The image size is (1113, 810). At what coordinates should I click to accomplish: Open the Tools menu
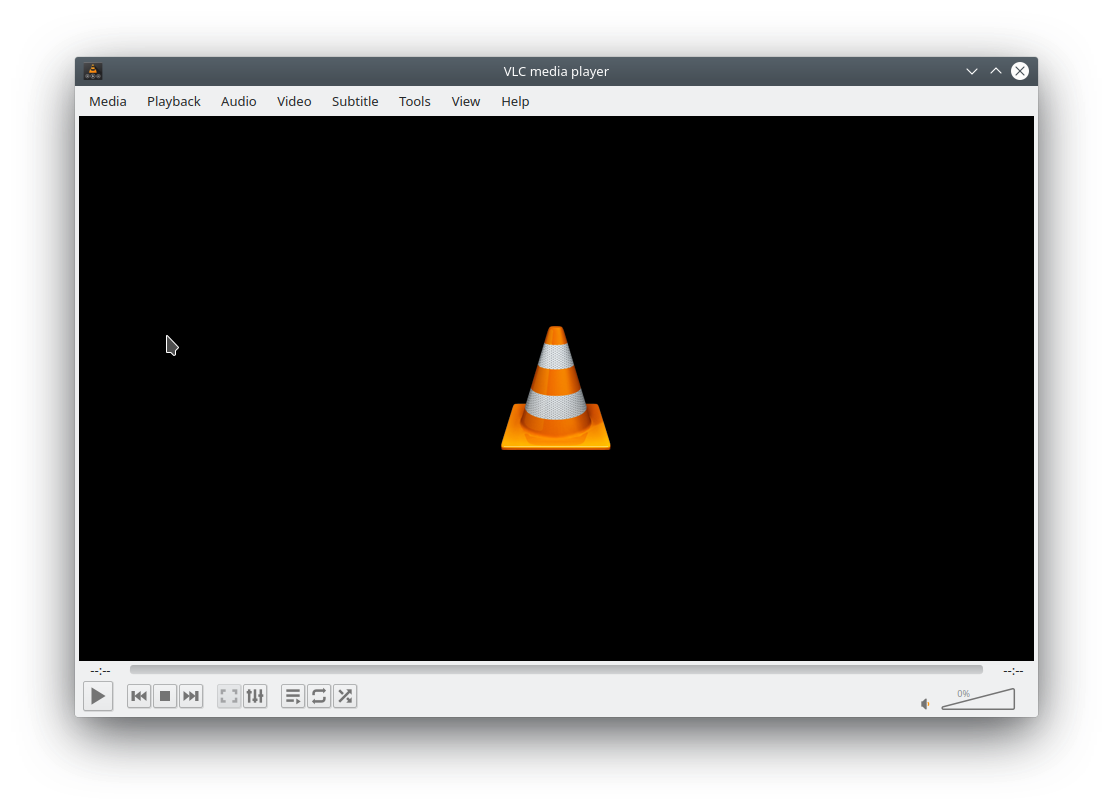click(415, 102)
